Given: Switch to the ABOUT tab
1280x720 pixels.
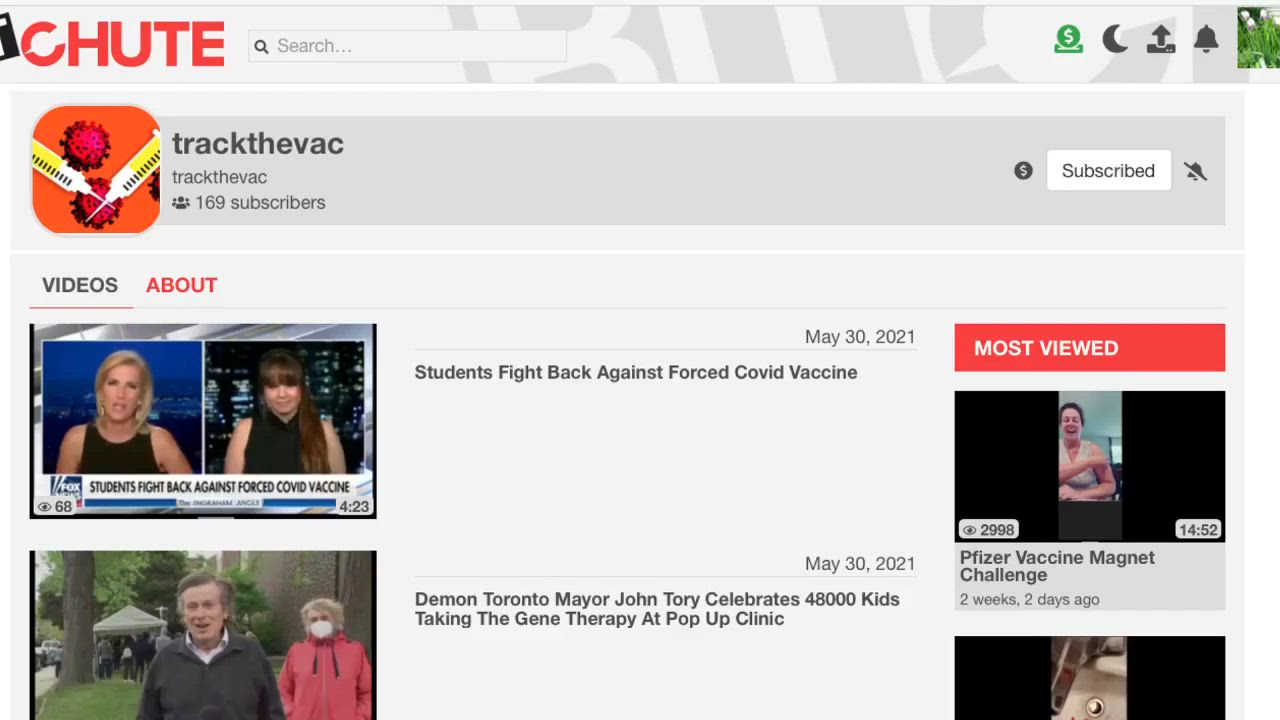Looking at the screenshot, I should (181, 285).
